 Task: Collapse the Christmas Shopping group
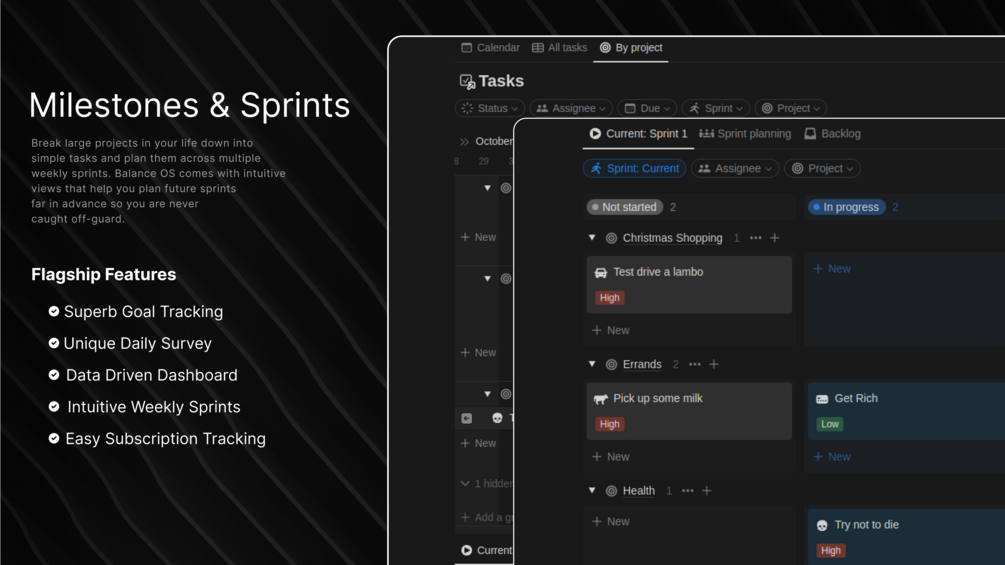(592, 238)
